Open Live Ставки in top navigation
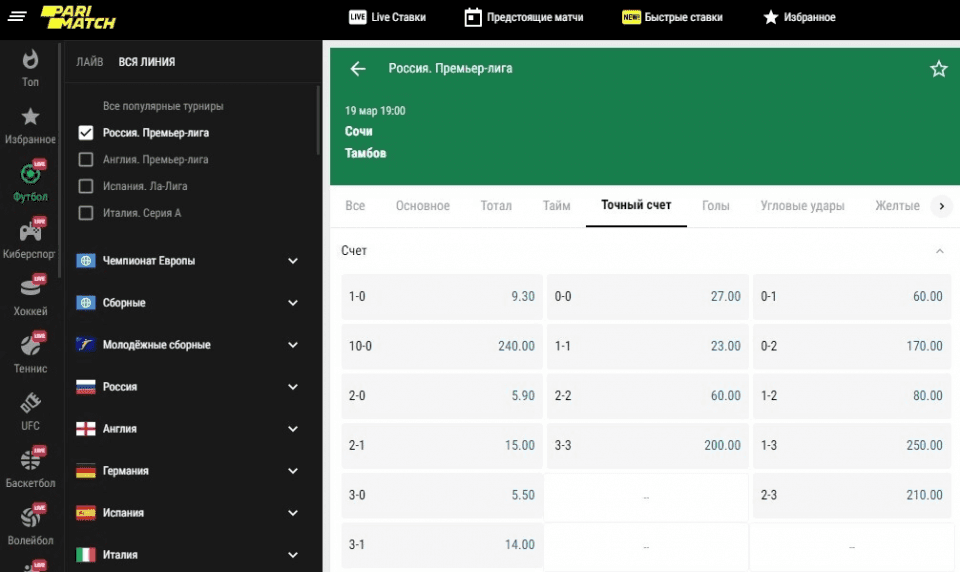The image size is (960, 572). point(386,17)
